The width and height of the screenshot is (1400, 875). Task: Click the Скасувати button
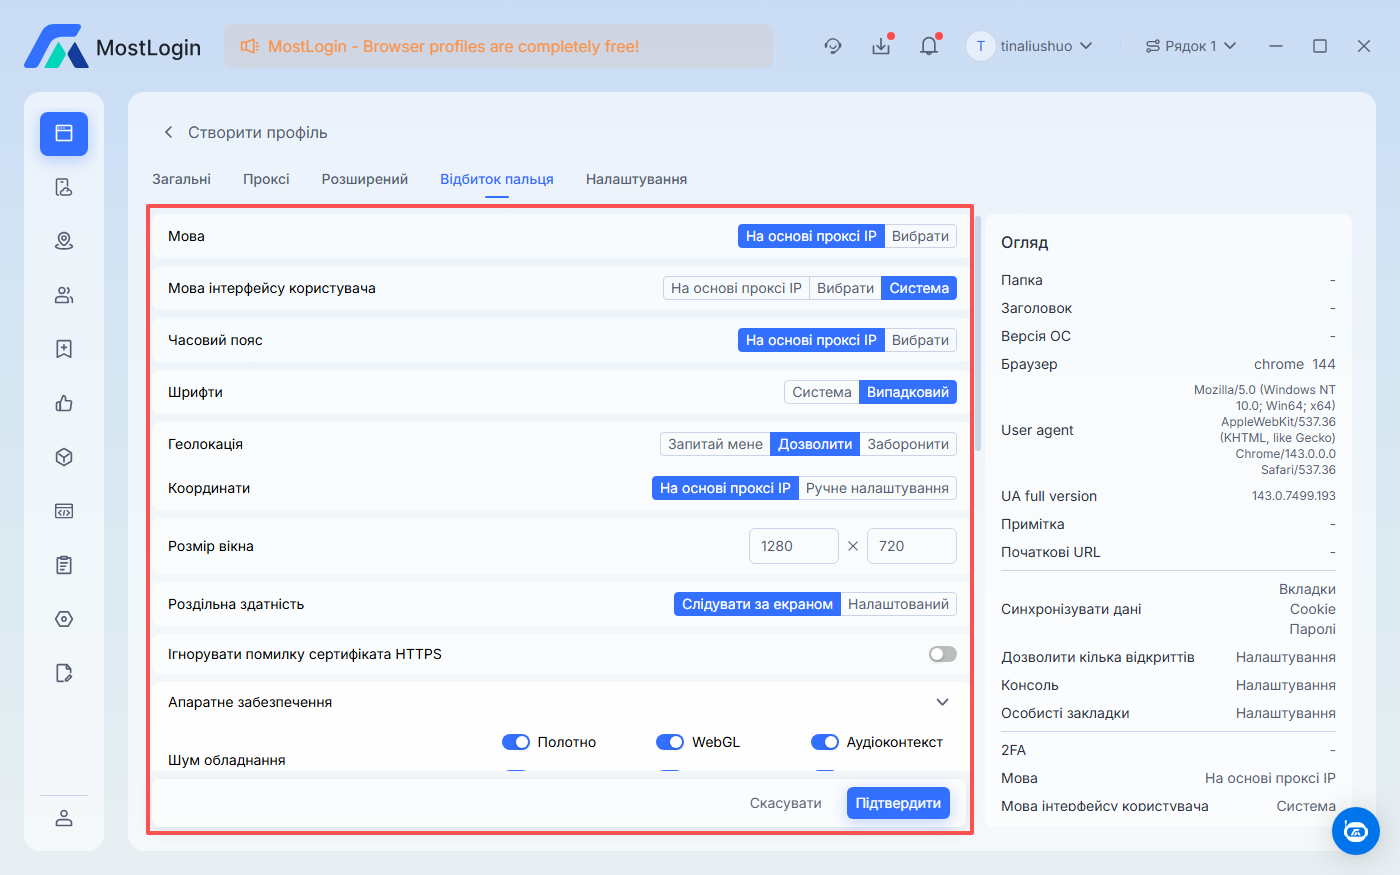pyautogui.click(x=785, y=803)
